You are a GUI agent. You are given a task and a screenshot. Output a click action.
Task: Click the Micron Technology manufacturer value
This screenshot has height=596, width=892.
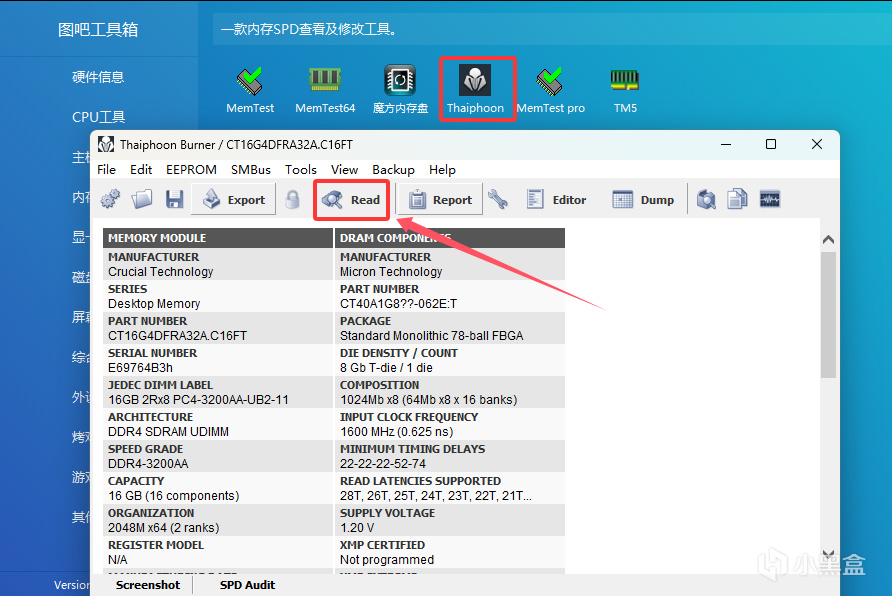click(x=391, y=272)
